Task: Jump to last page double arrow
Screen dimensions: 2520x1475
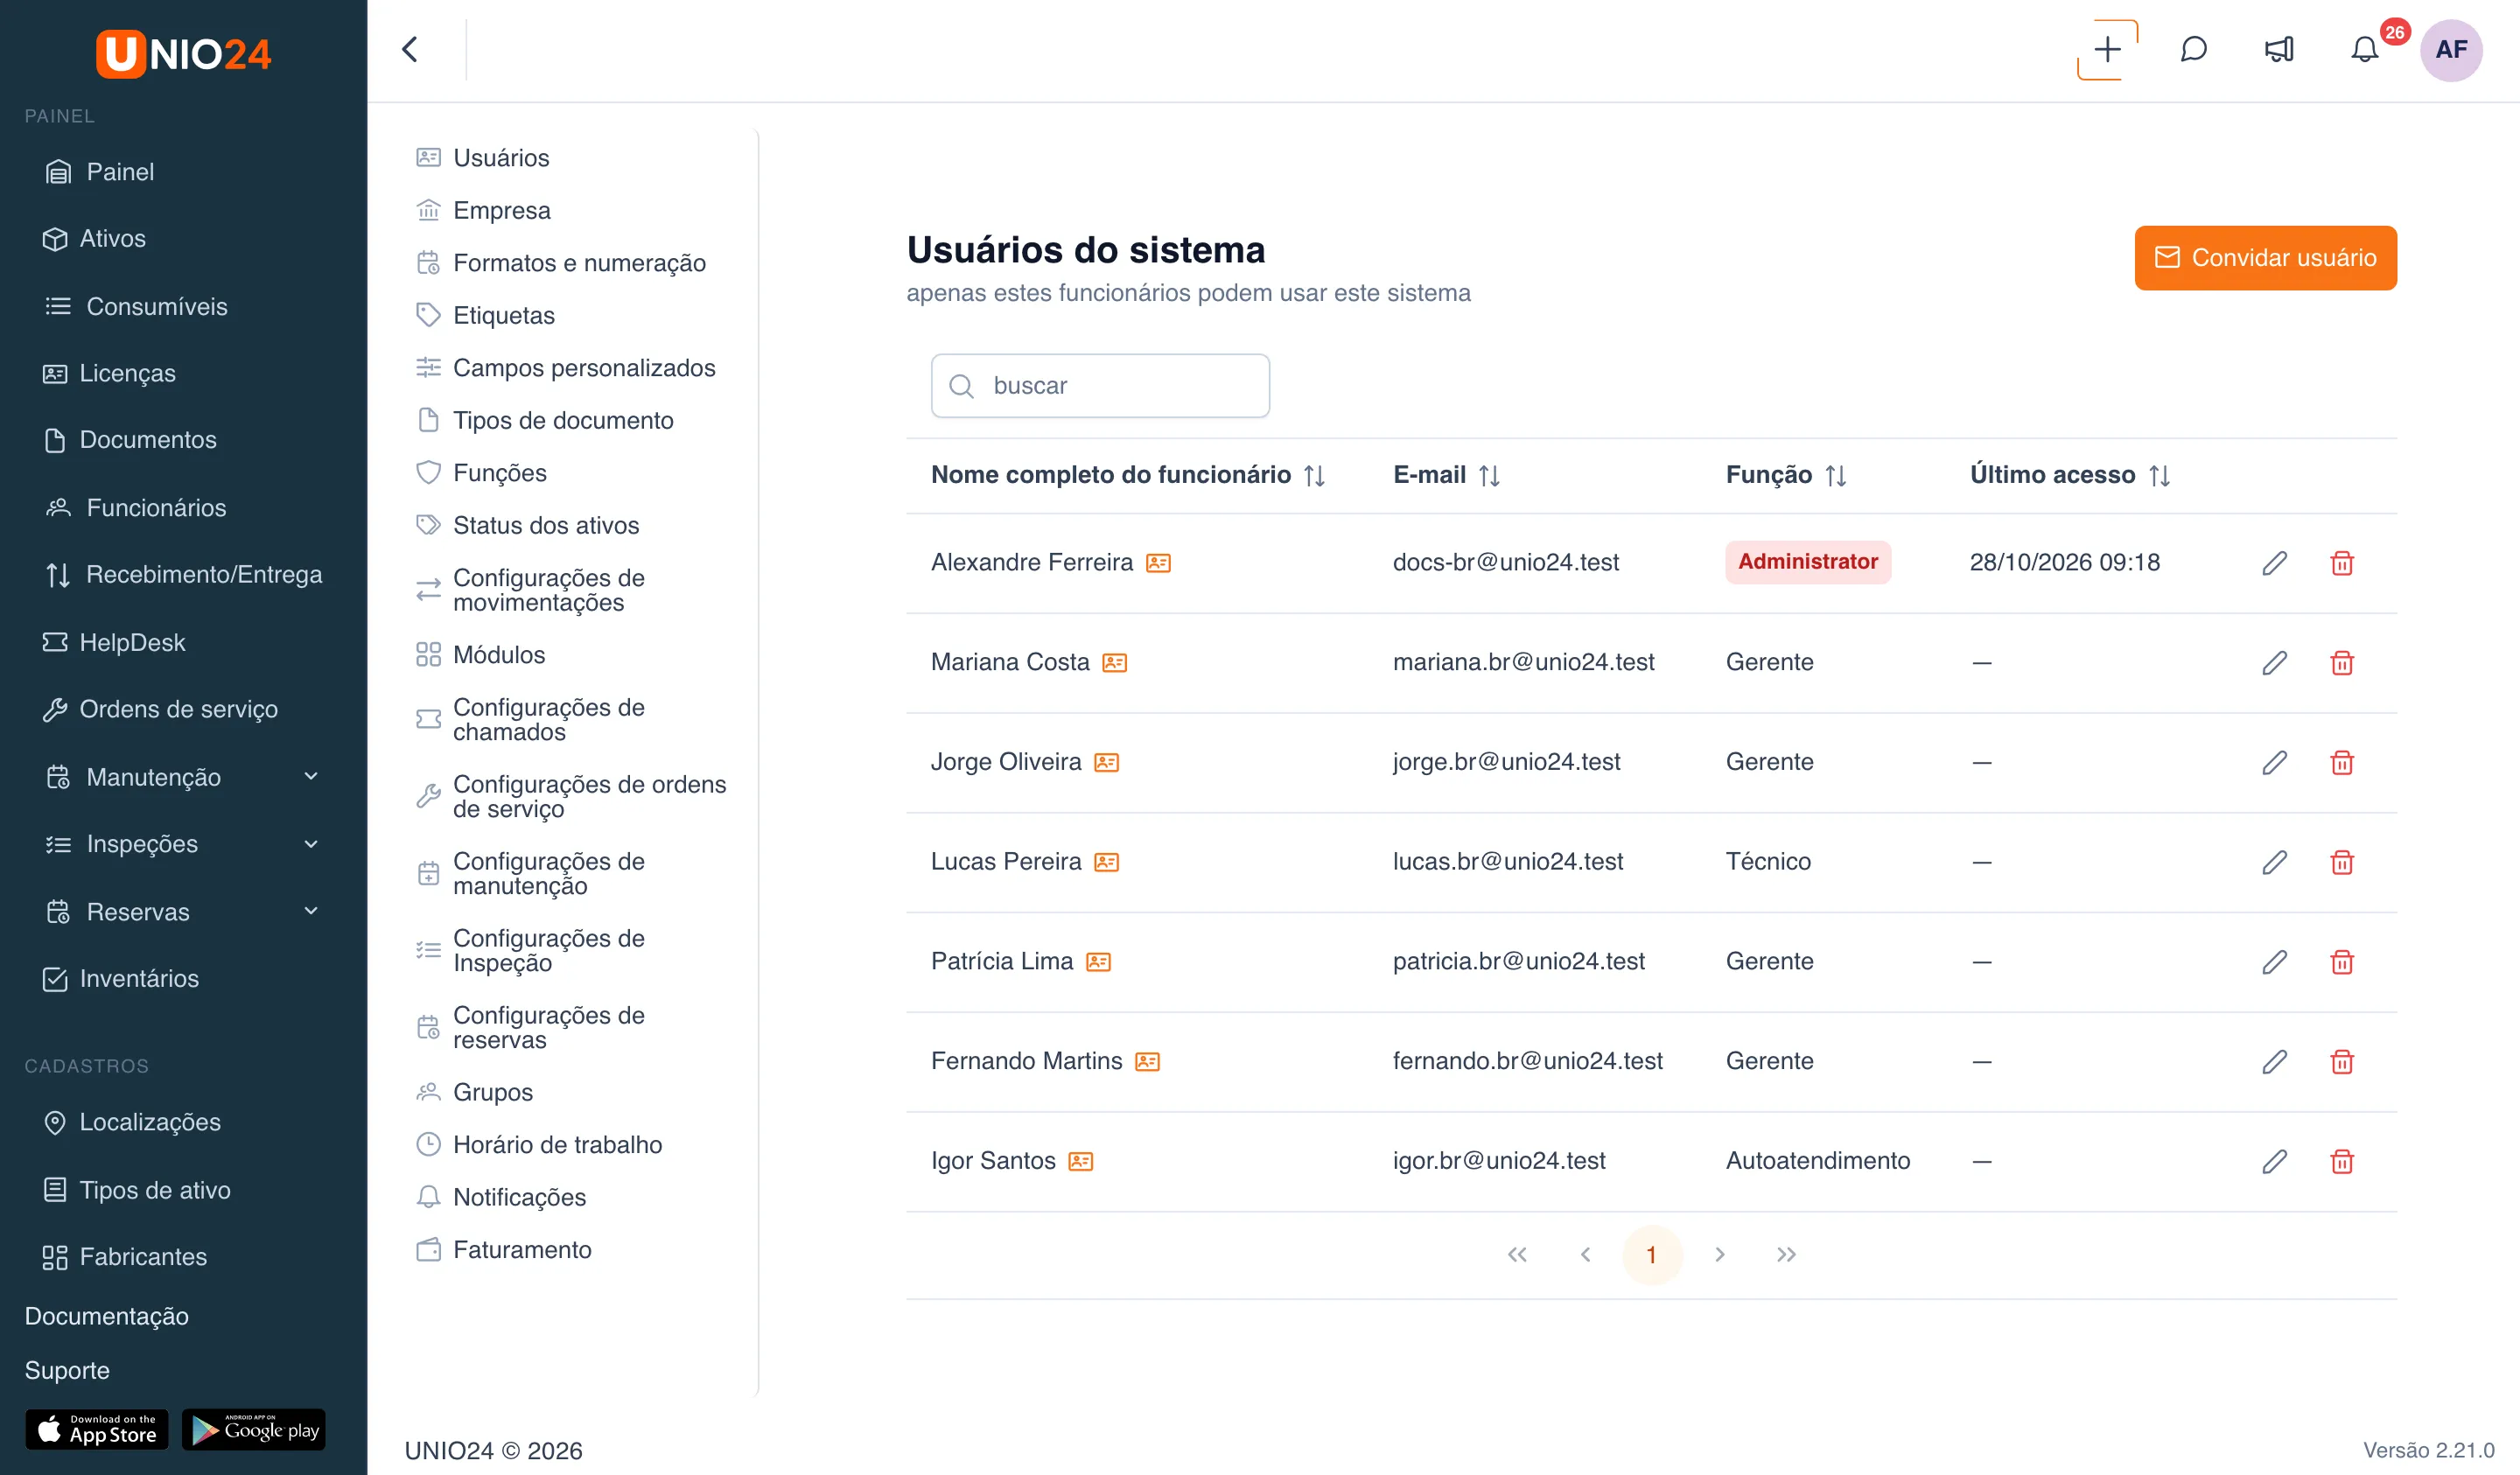Action: pos(1786,1254)
